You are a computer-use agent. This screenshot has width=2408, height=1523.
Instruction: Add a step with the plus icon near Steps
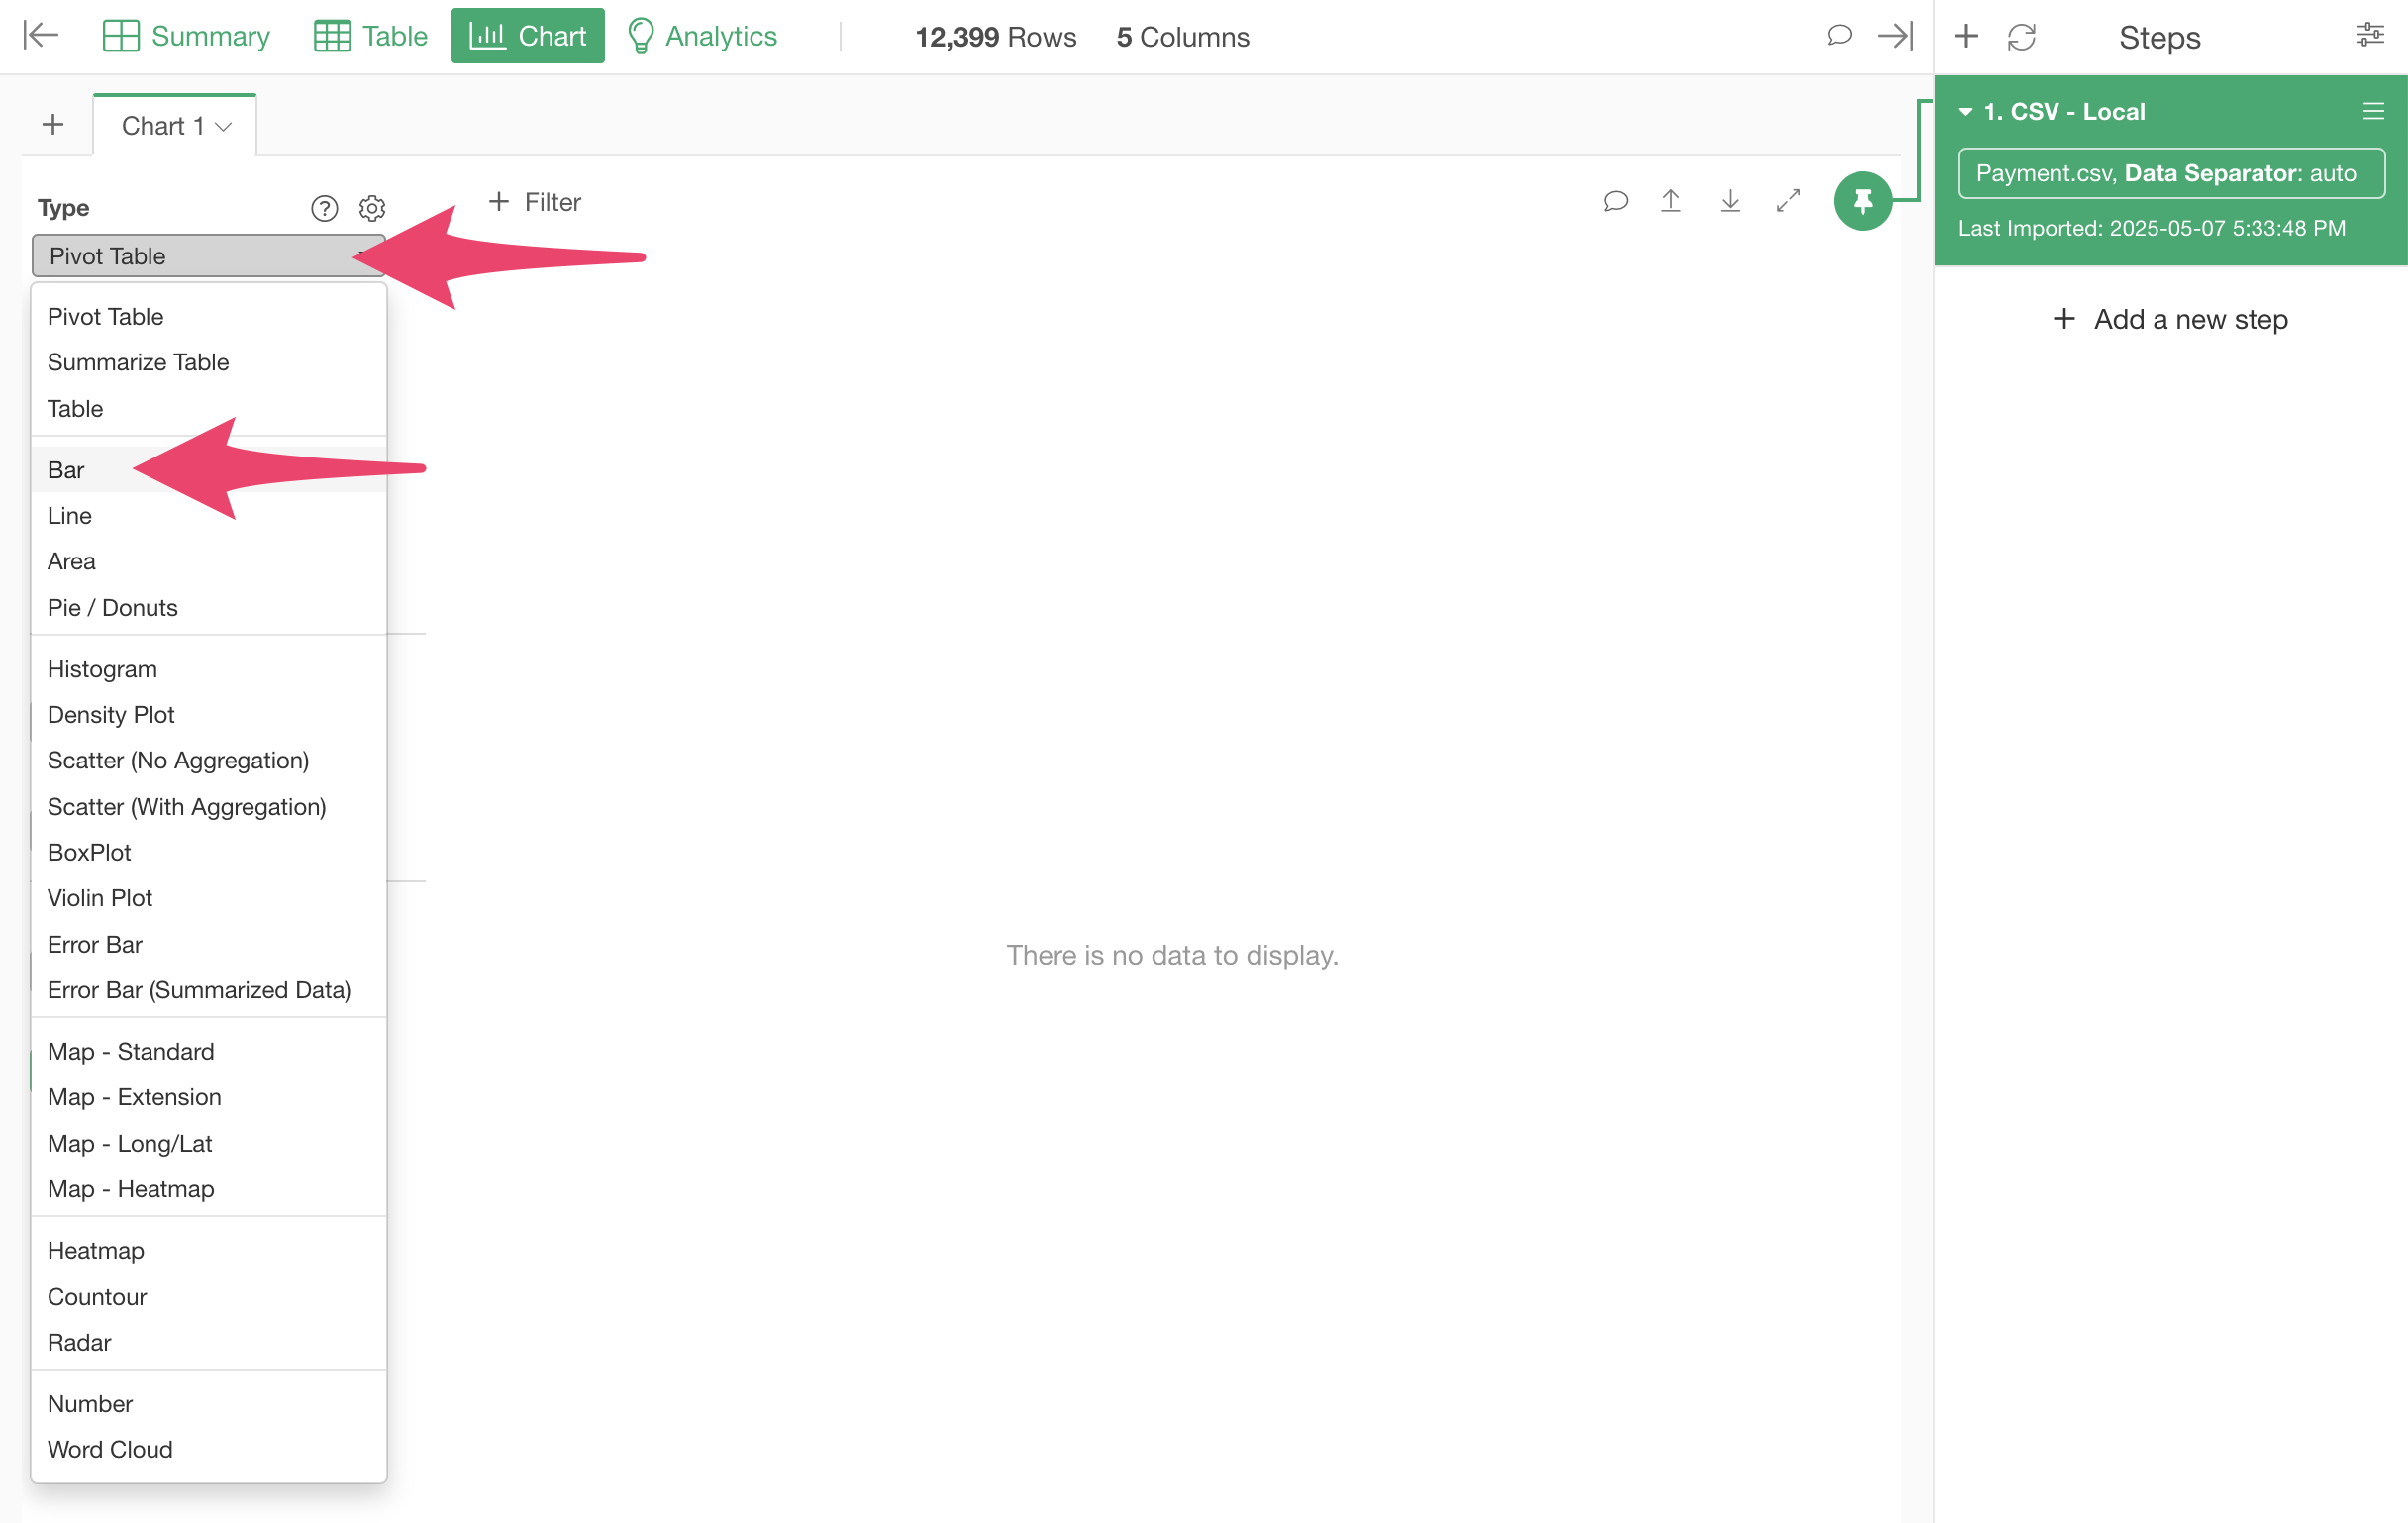click(1966, 36)
